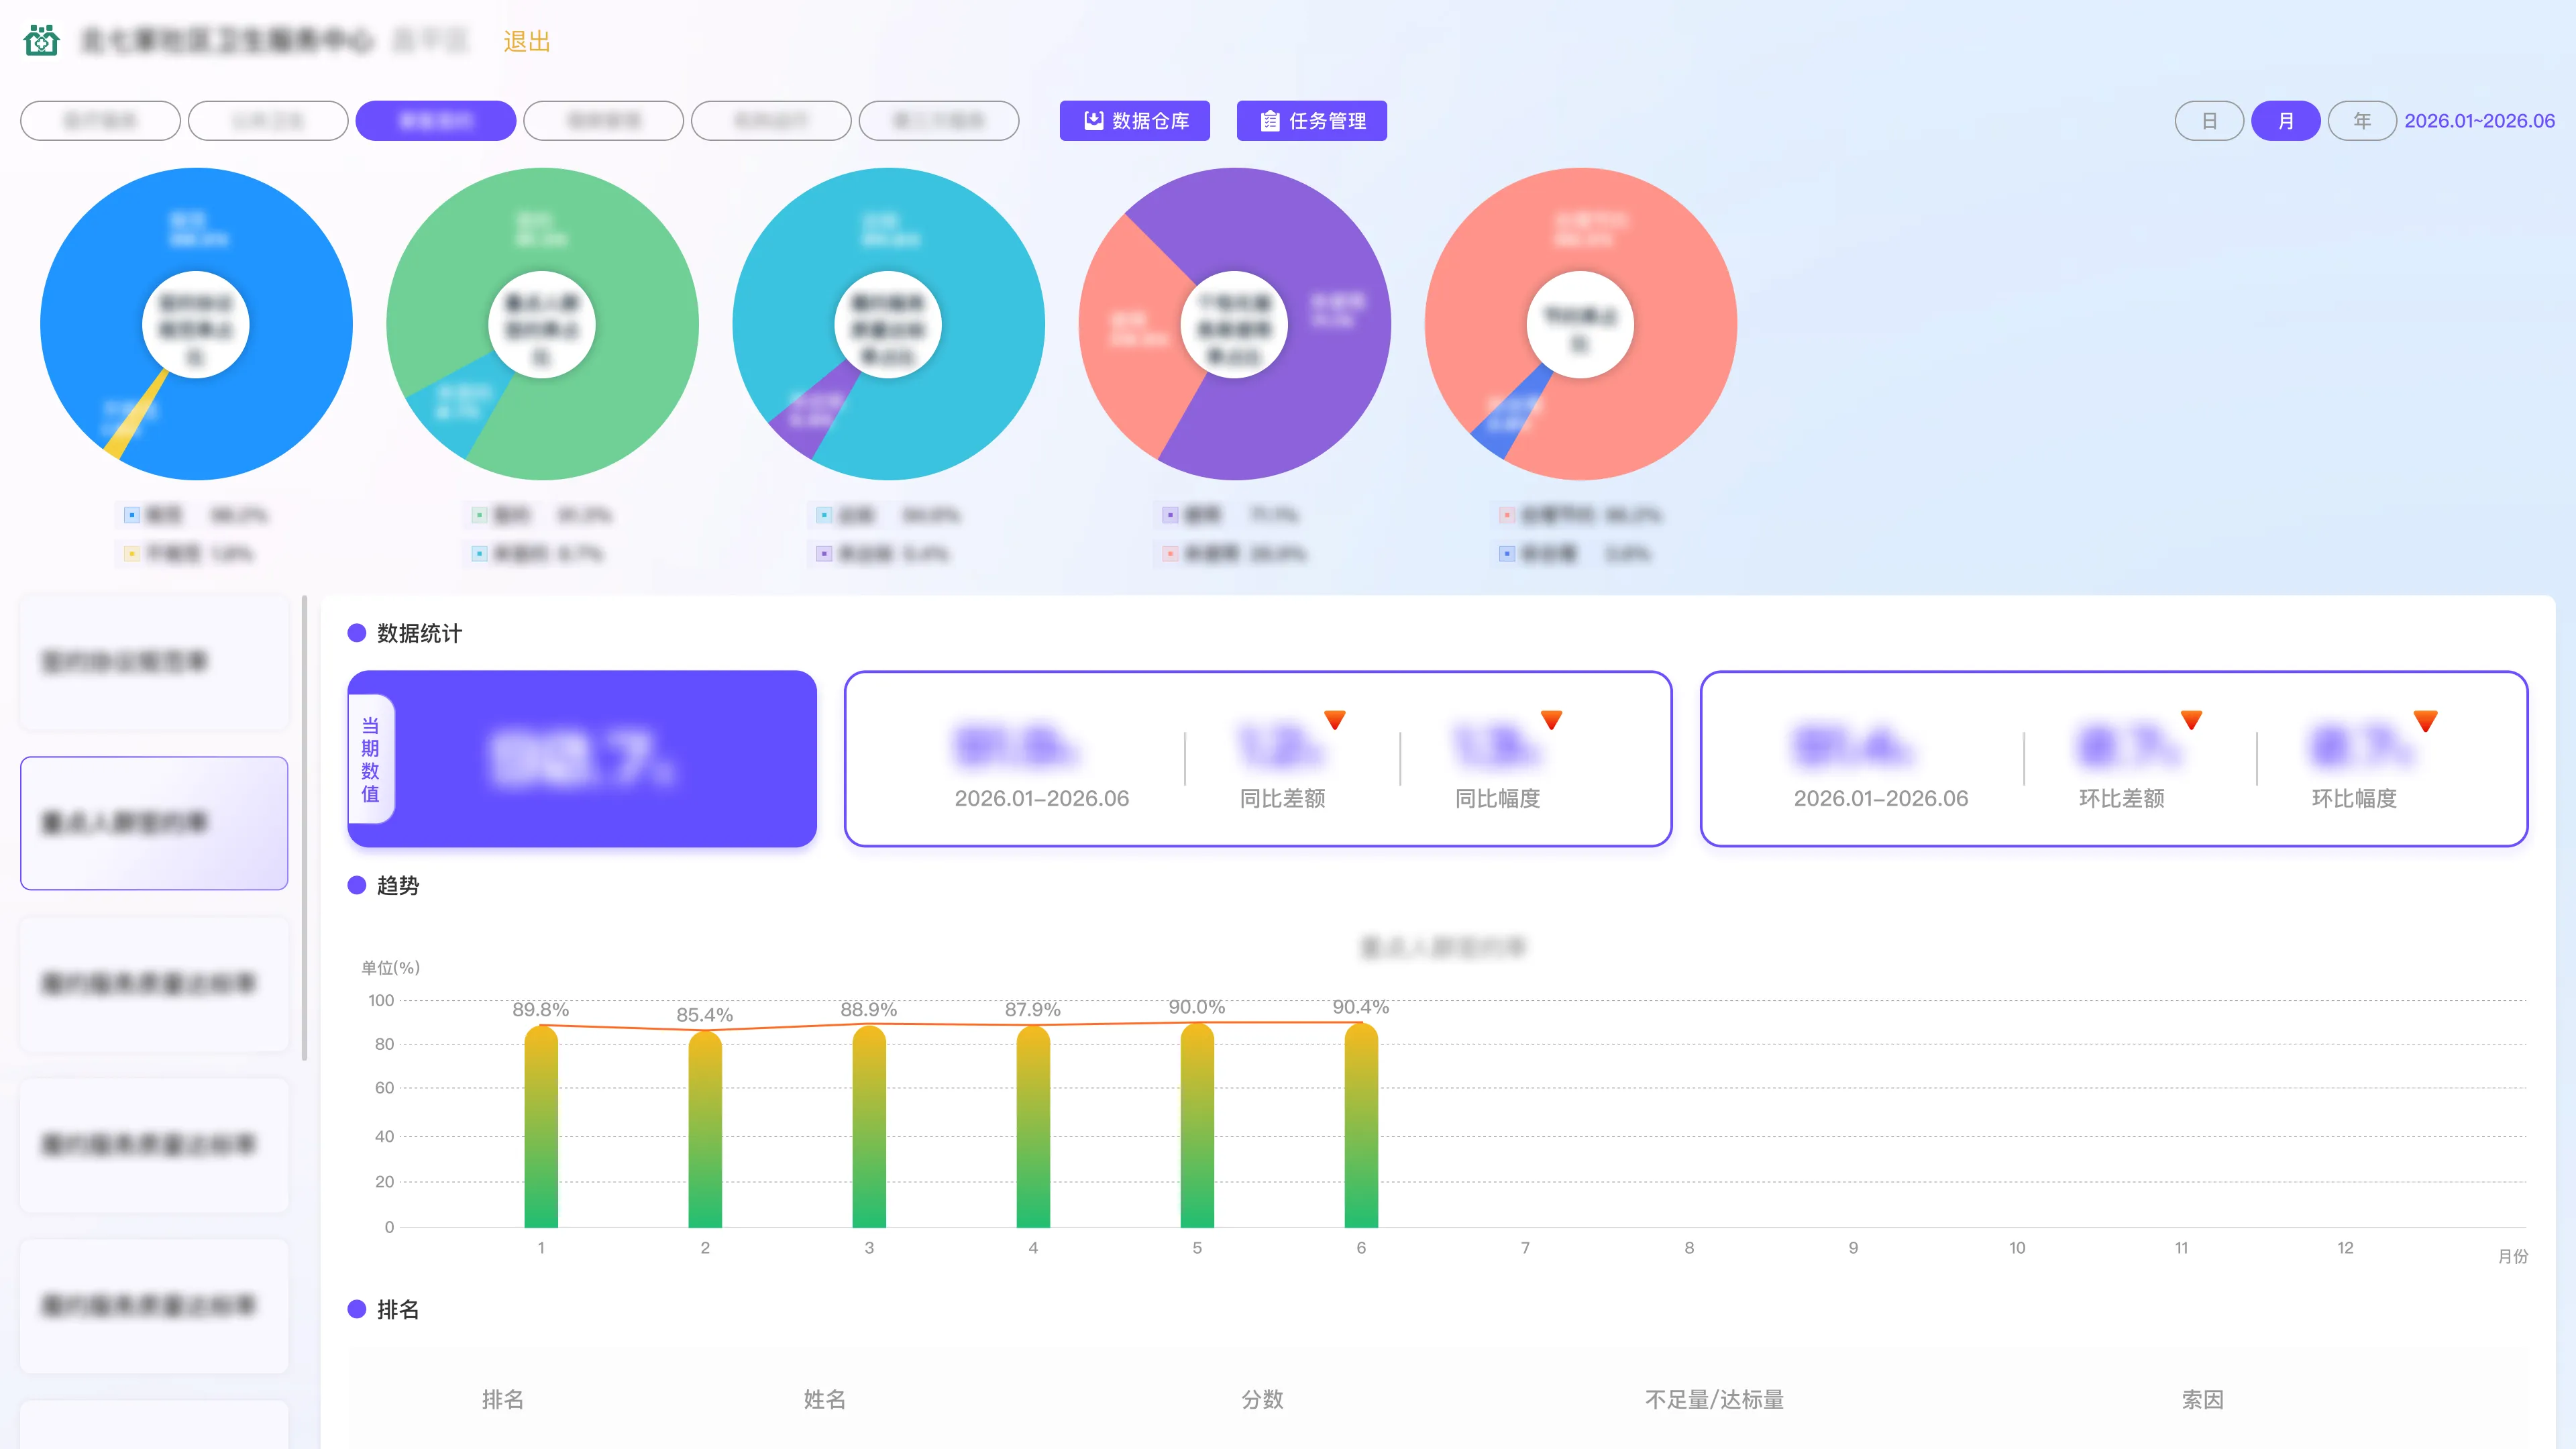
Task: Toggle purple legend swatch under the teal pie
Action: point(824,553)
